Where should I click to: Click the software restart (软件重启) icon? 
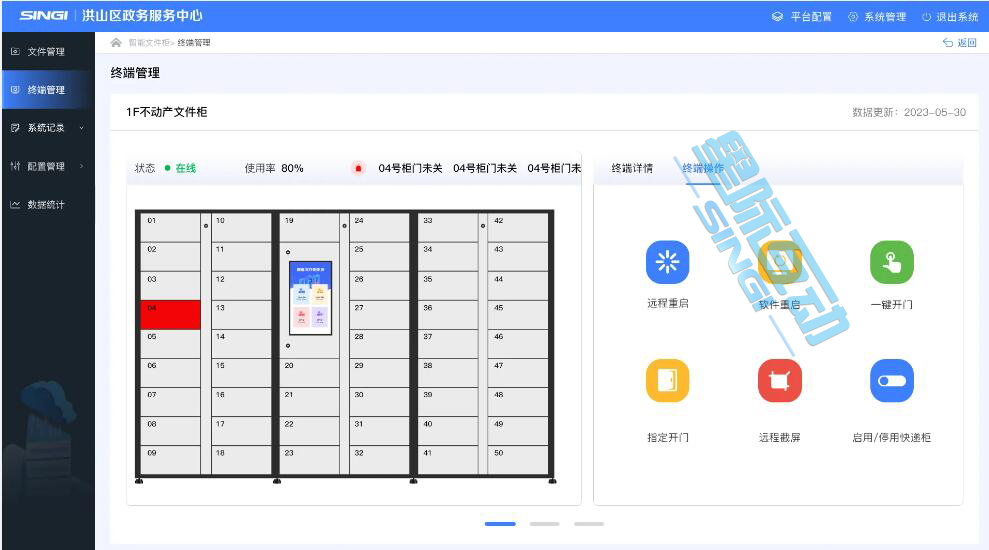[779, 262]
